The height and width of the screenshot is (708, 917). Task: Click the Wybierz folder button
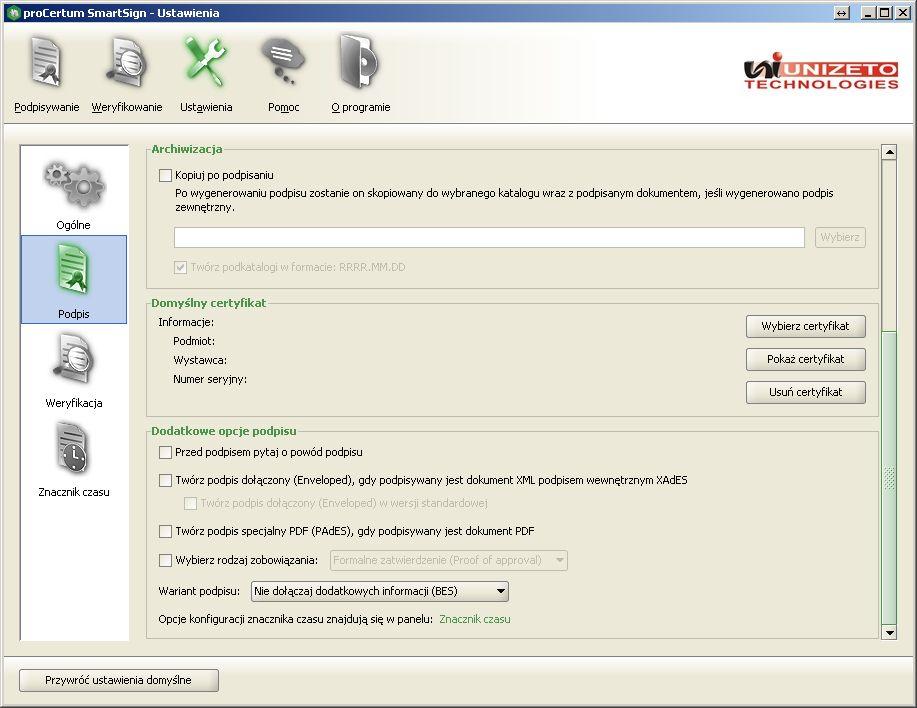point(840,237)
